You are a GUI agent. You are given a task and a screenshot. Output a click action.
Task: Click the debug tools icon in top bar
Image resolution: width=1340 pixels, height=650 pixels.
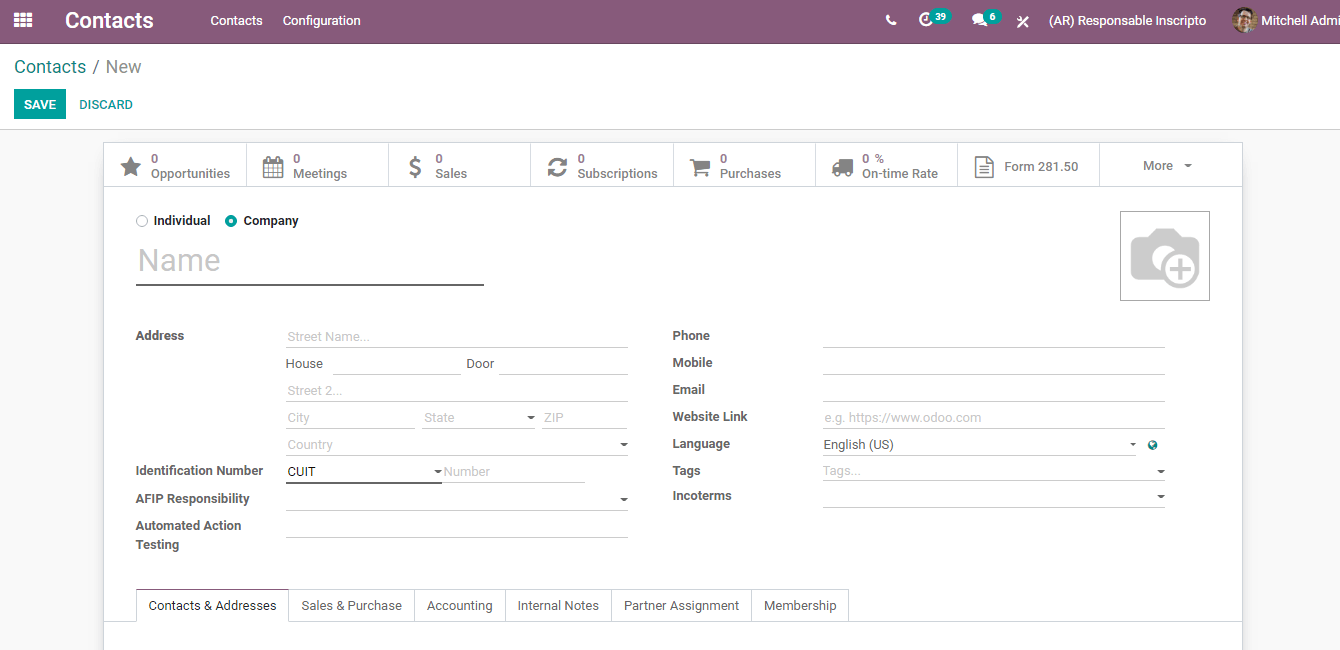[1022, 21]
